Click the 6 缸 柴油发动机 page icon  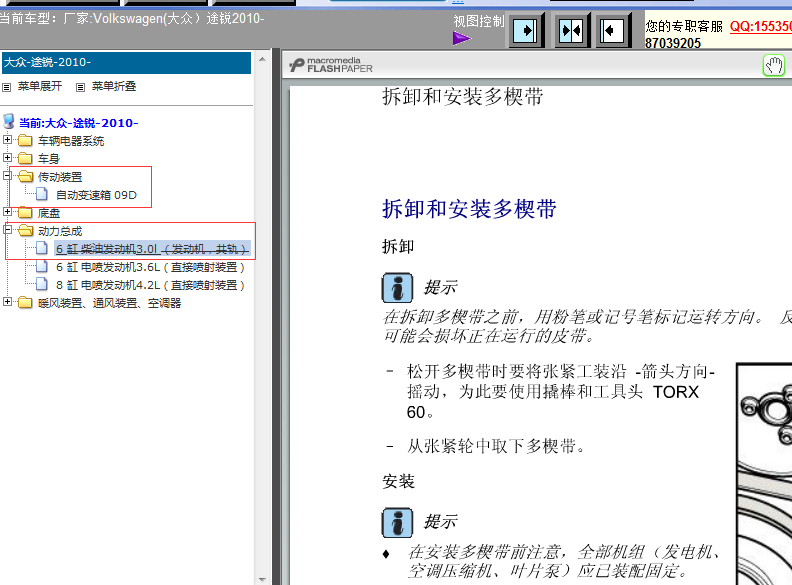(42, 248)
